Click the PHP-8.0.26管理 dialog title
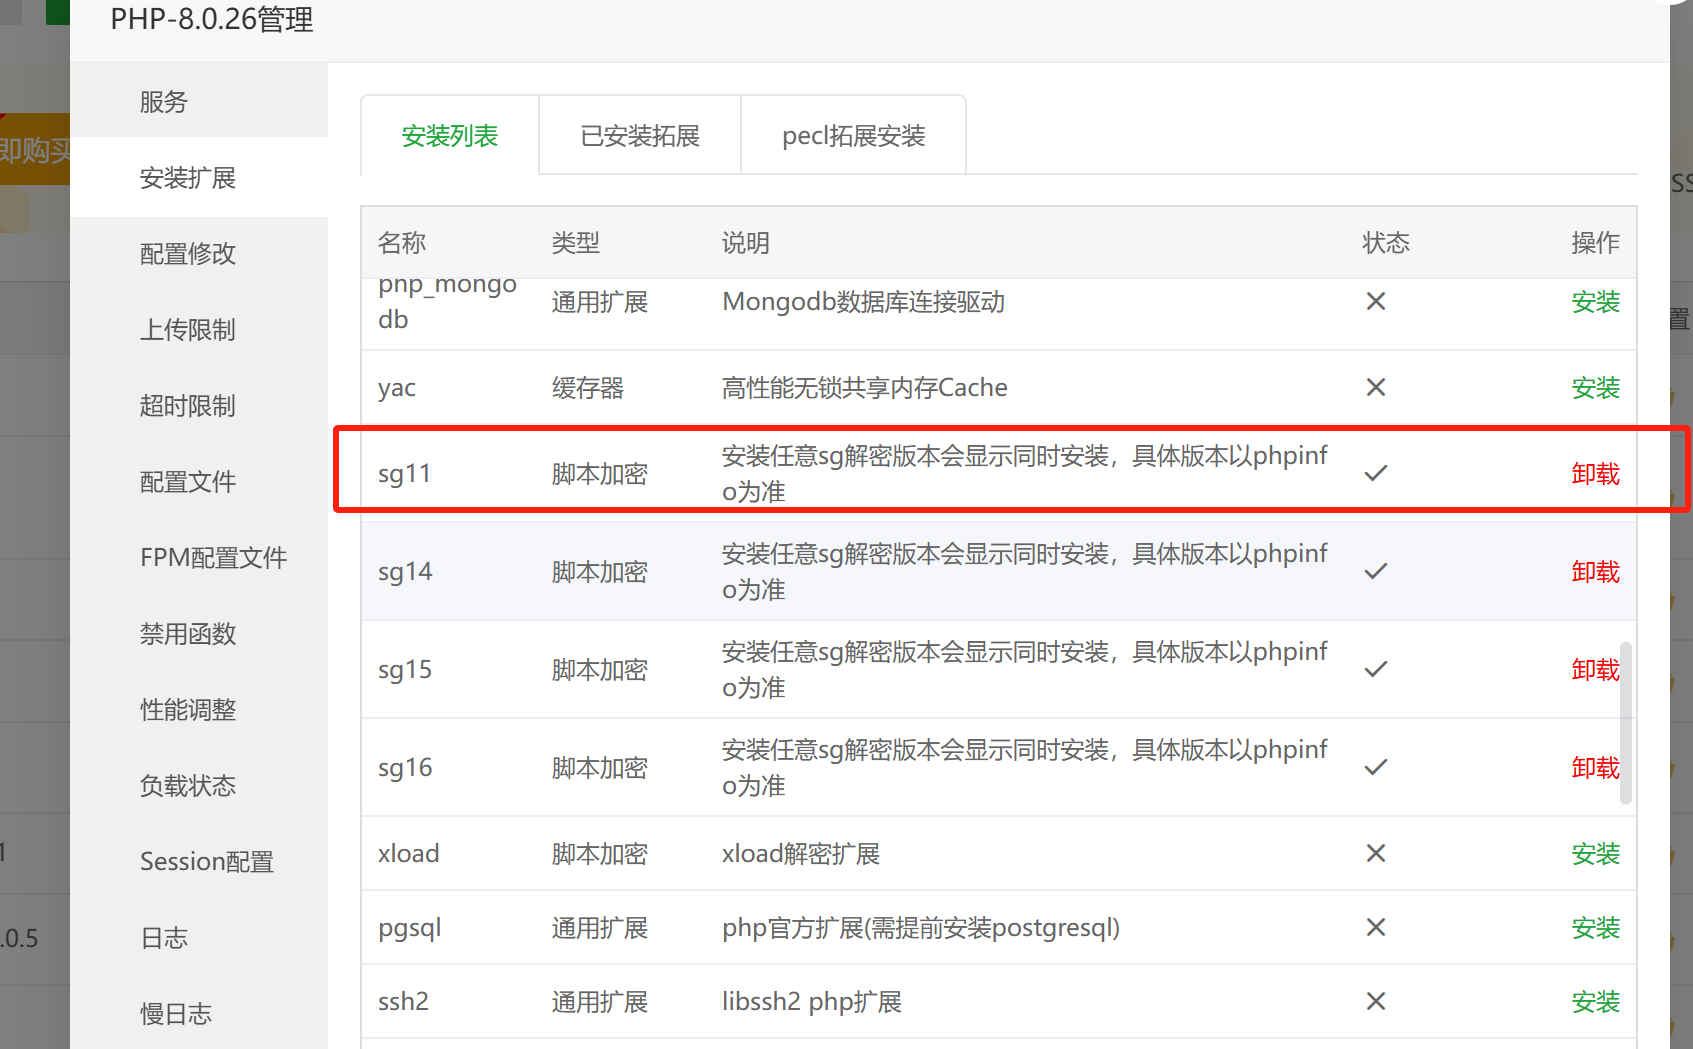Screen dimensions: 1693x1049 point(212,19)
